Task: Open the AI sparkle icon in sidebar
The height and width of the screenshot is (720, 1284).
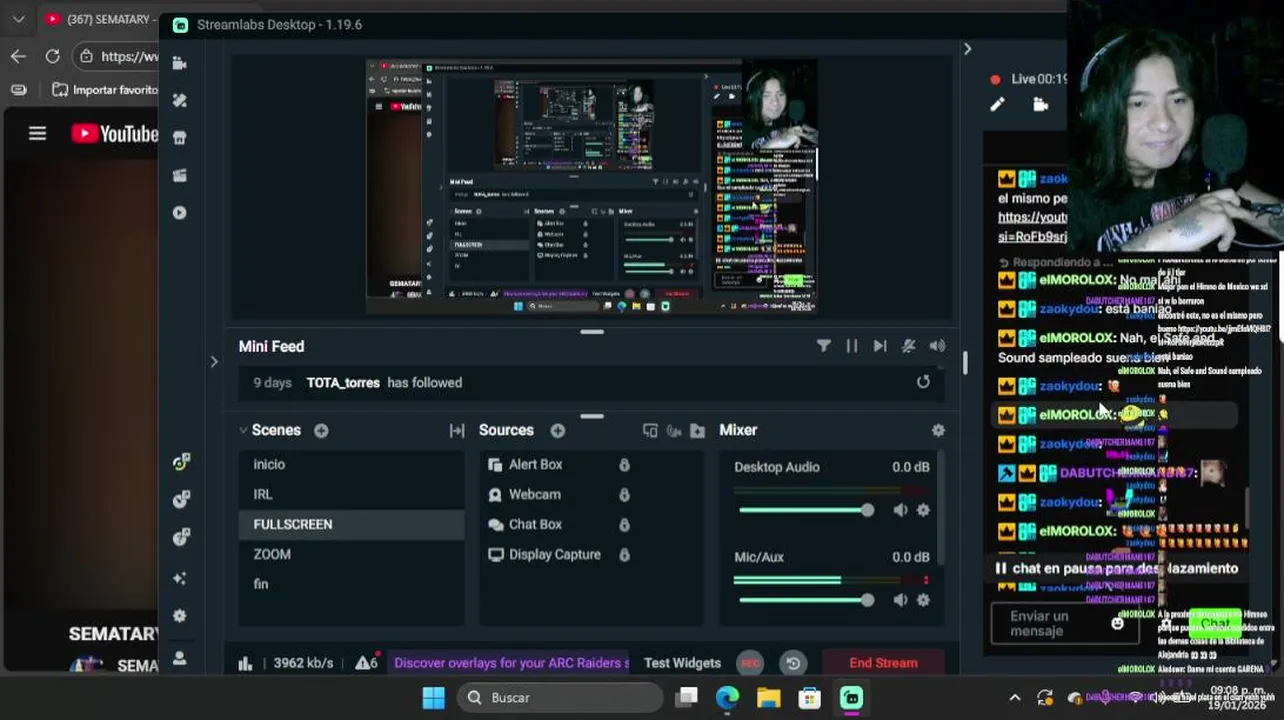Action: pyautogui.click(x=179, y=578)
